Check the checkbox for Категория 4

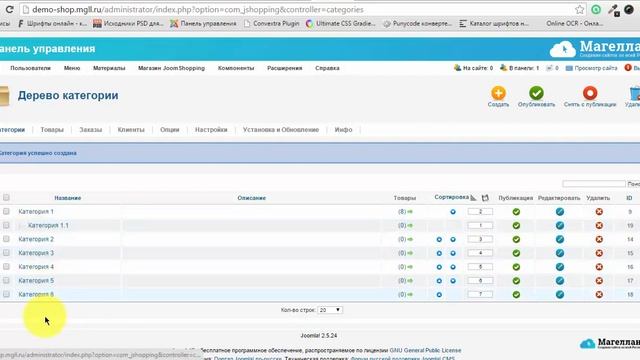click(6, 267)
